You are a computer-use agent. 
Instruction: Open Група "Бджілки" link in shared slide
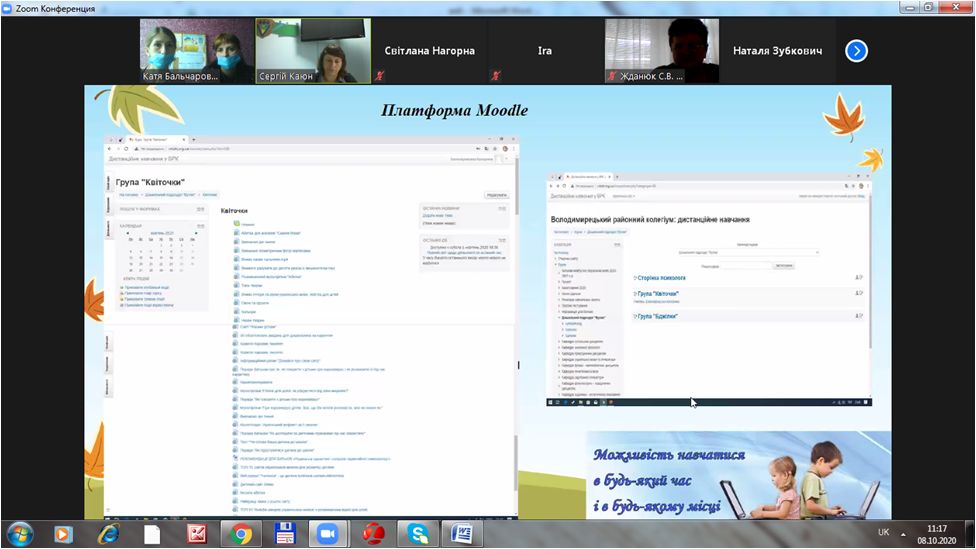tap(657, 316)
